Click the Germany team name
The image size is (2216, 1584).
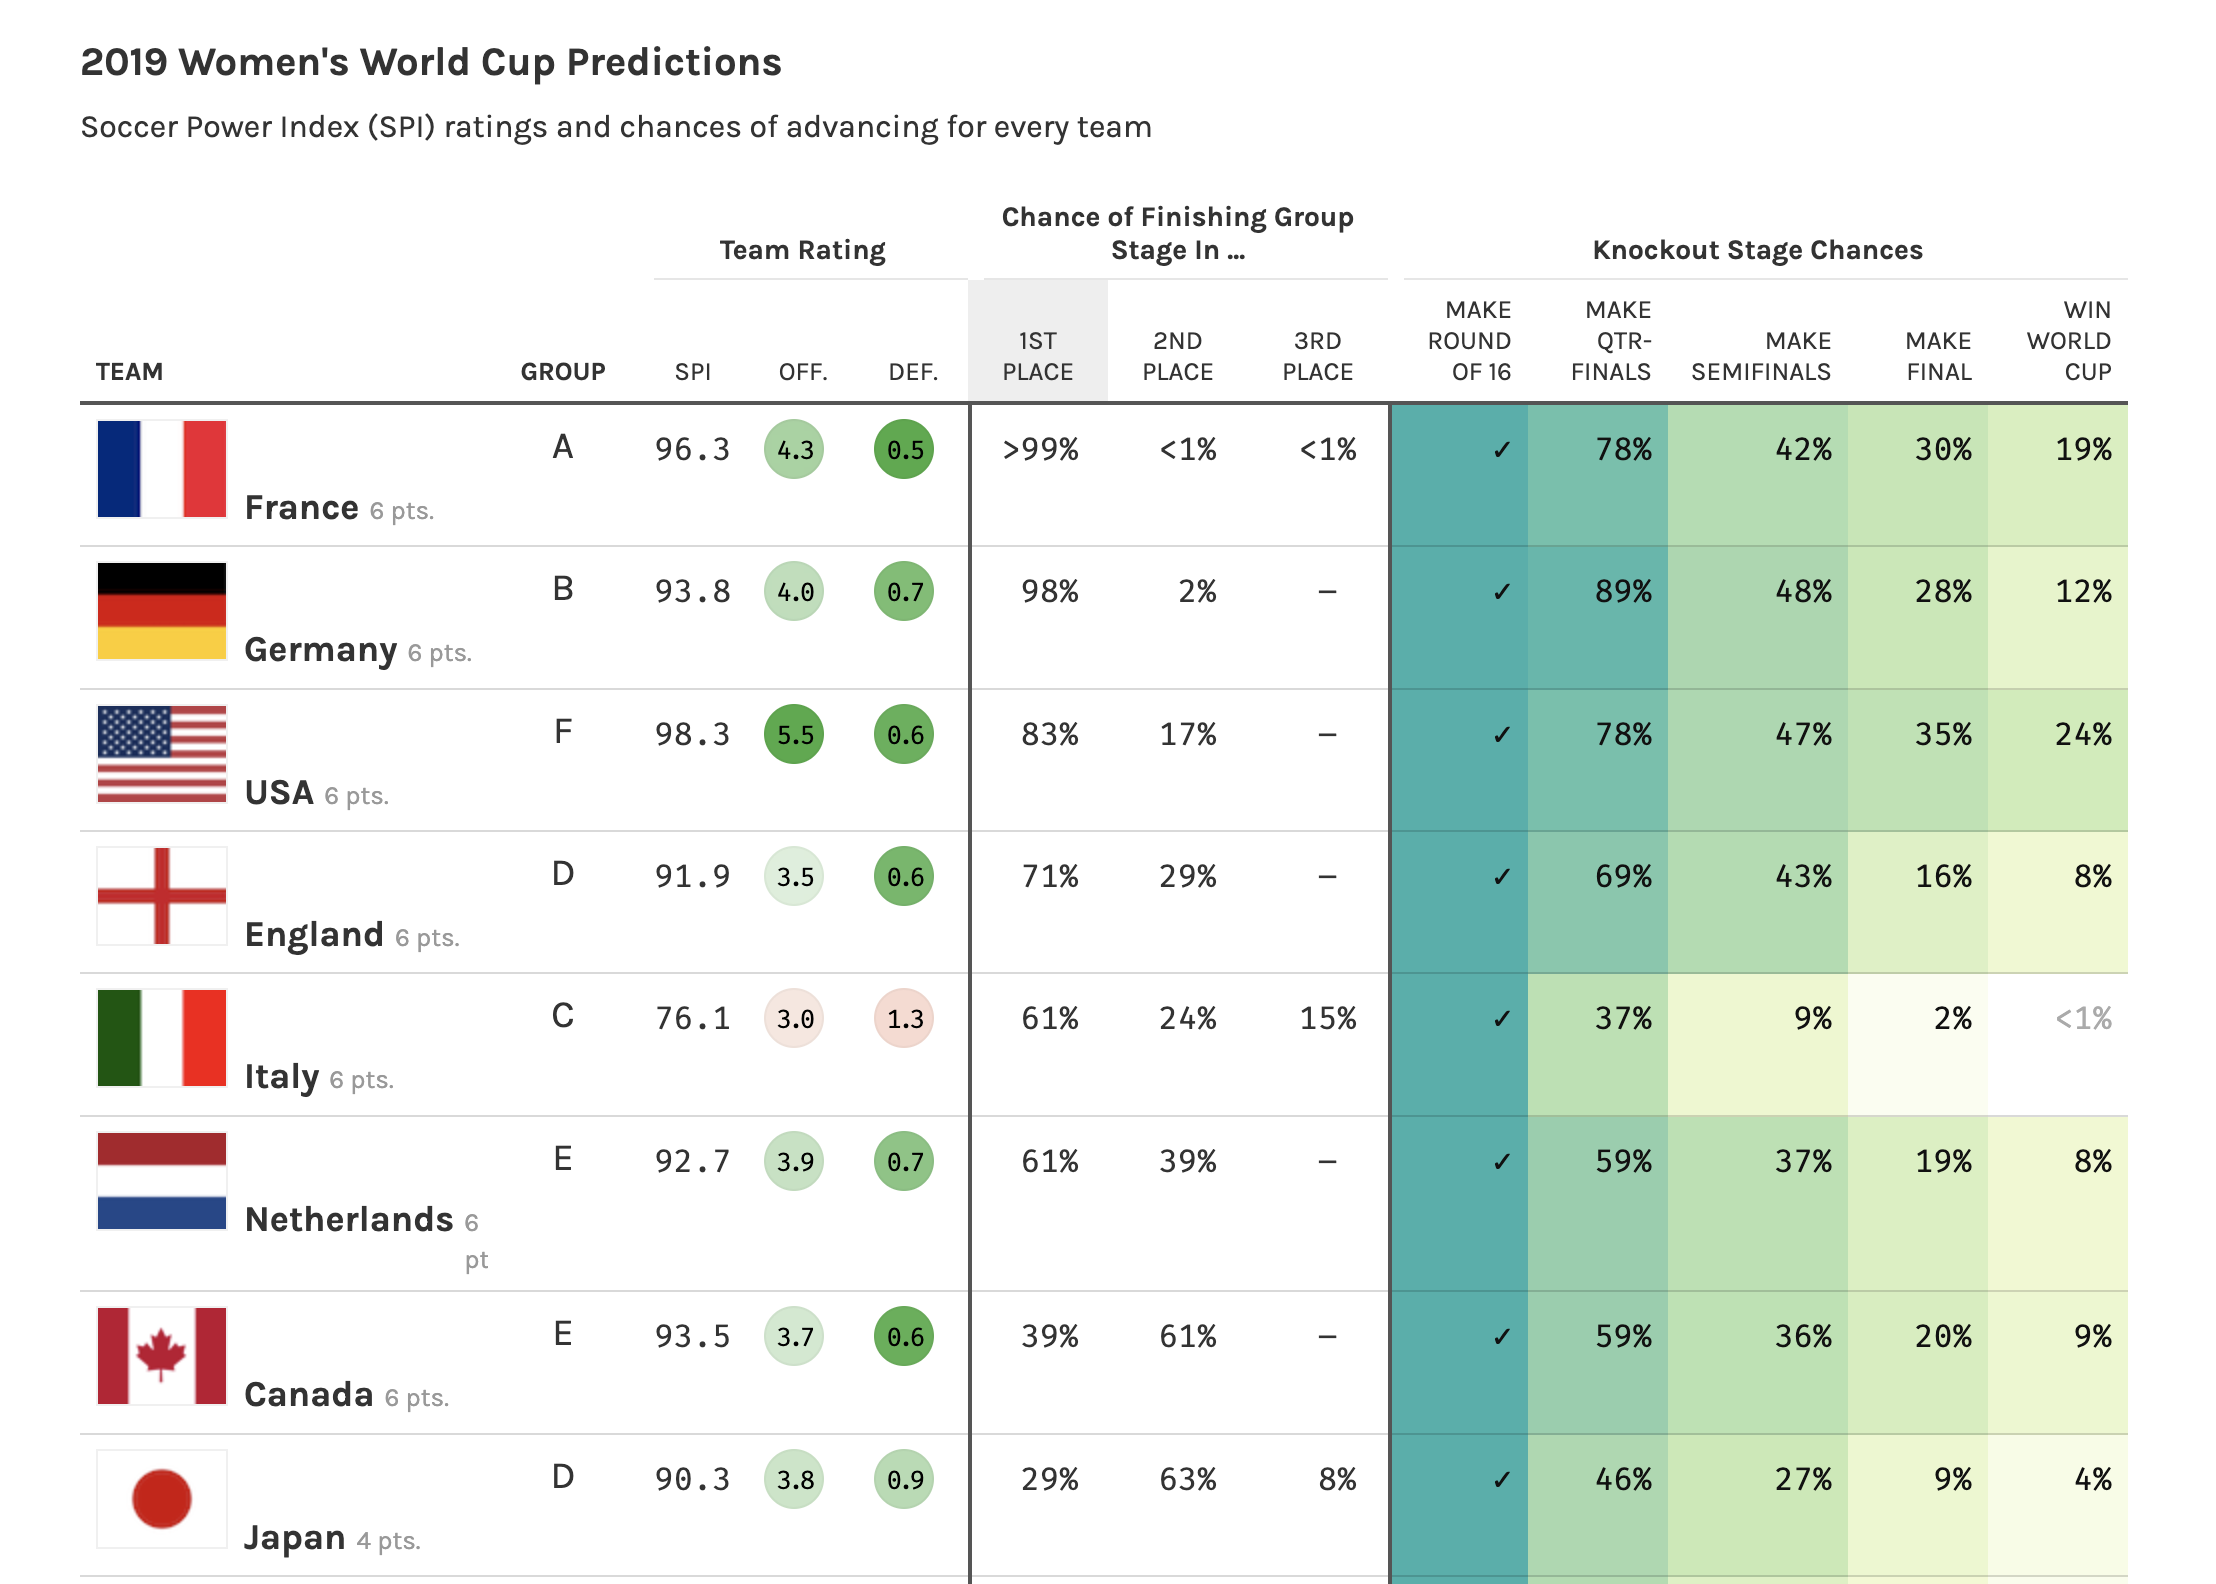pyautogui.click(x=320, y=650)
